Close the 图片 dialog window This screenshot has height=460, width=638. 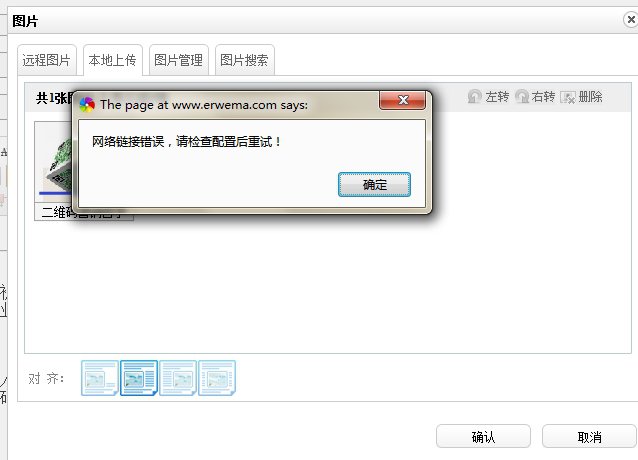tap(631, 19)
